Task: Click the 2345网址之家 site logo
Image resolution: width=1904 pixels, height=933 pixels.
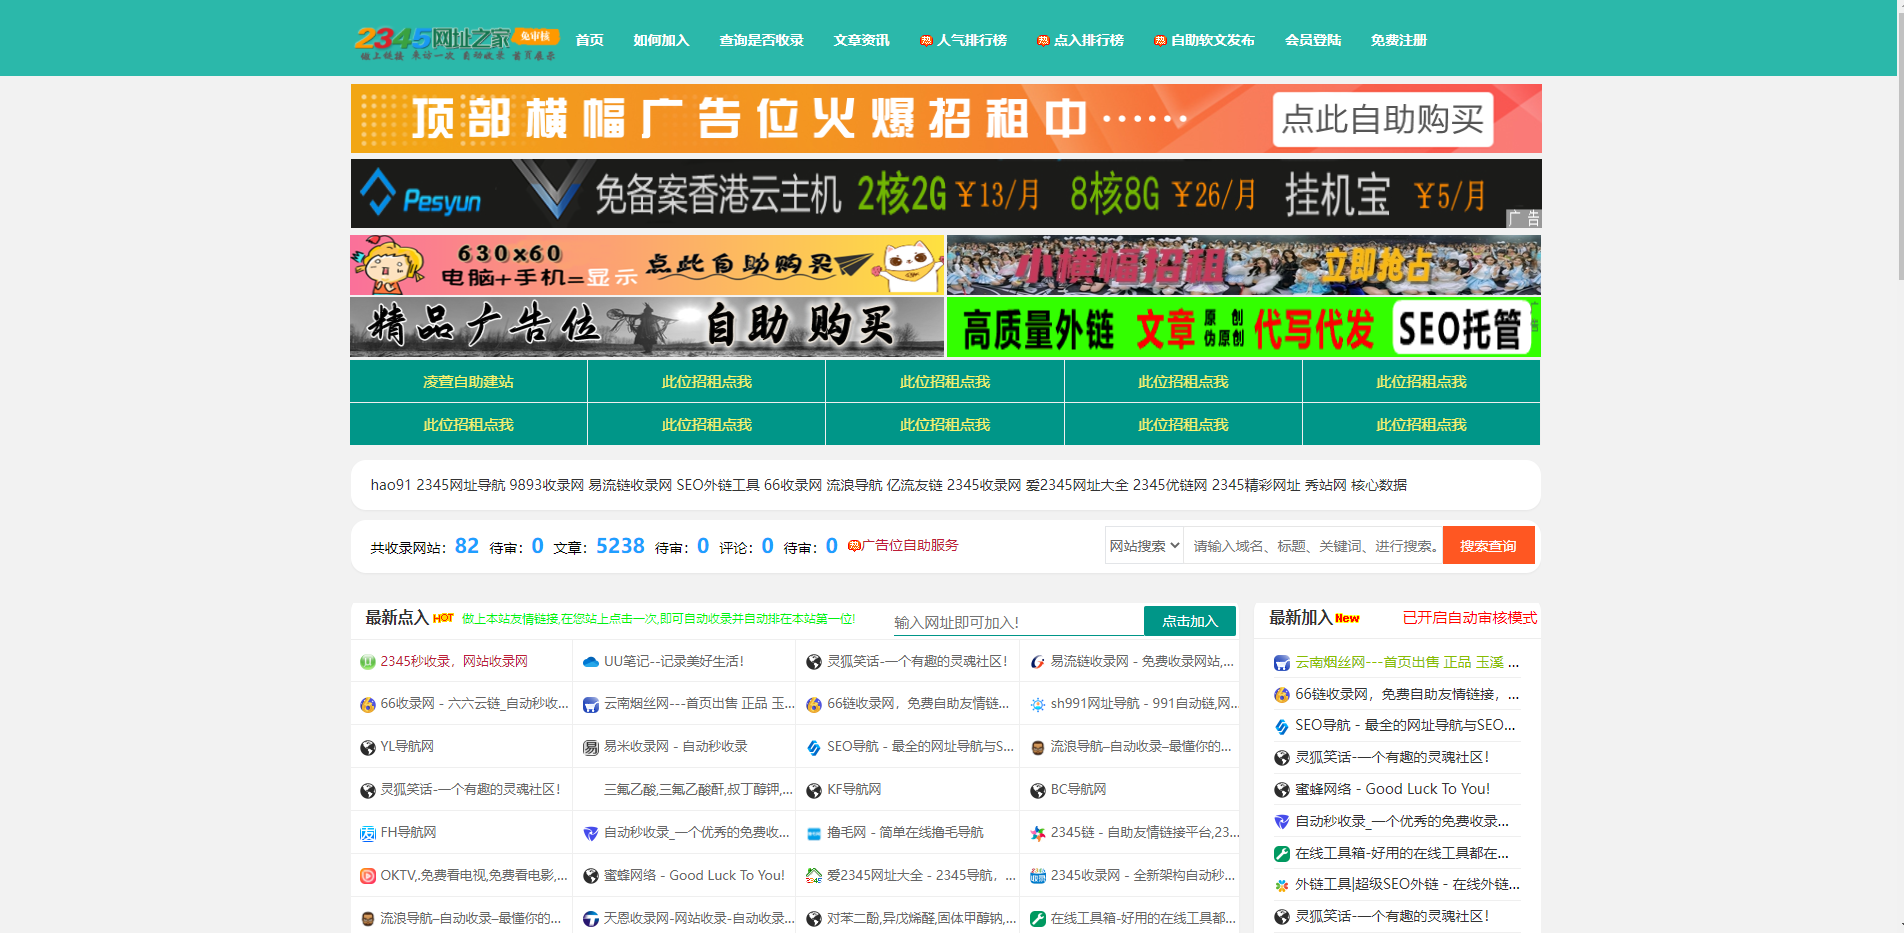Action: (456, 42)
